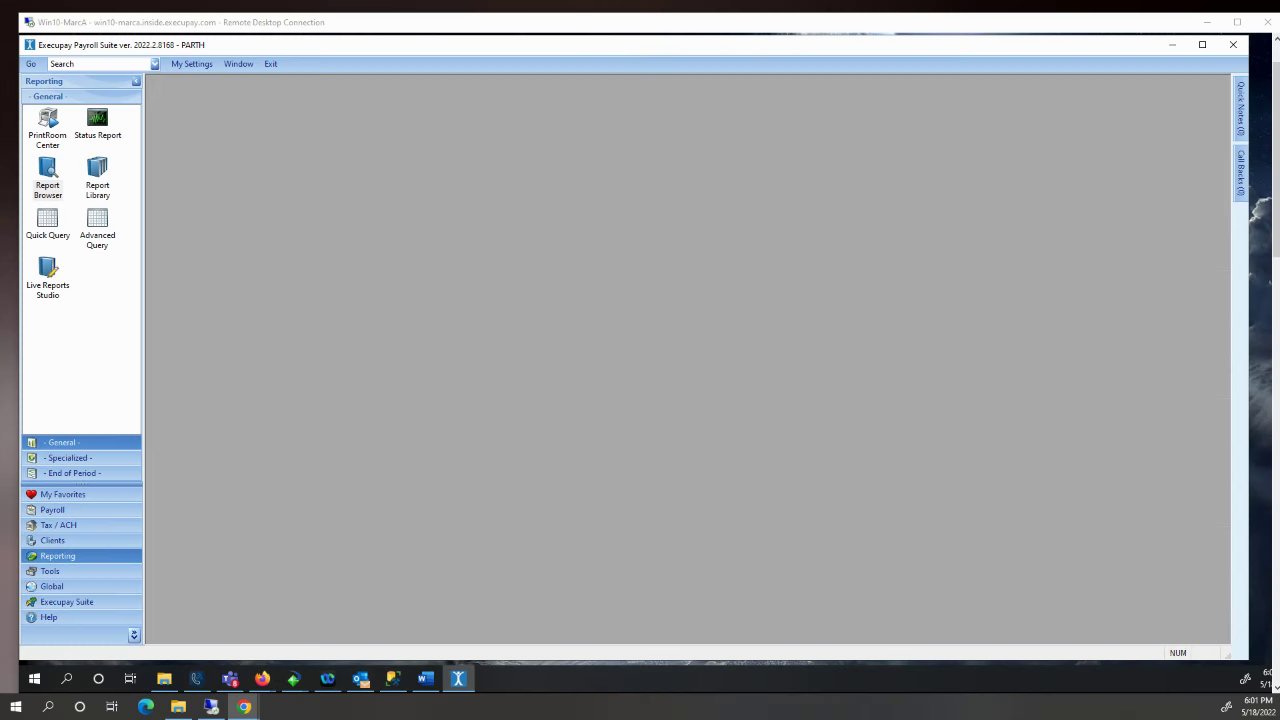Switch to the - Specialized - group
Viewport: 1280px width, 720px height.
tap(81, 458)
